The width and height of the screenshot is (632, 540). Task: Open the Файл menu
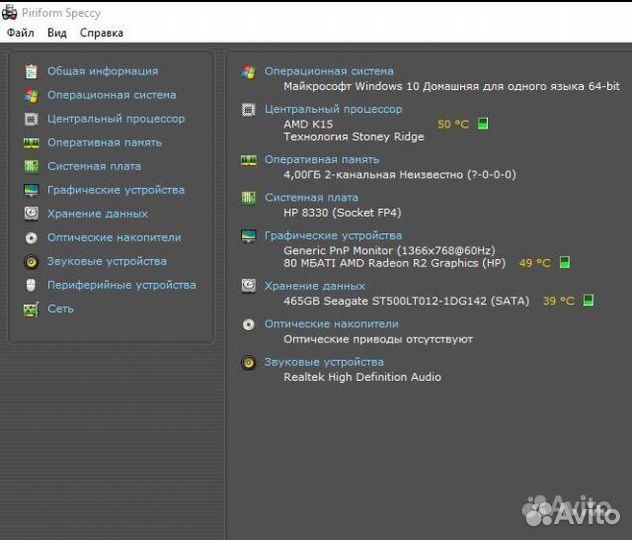(x=20, y=33)
